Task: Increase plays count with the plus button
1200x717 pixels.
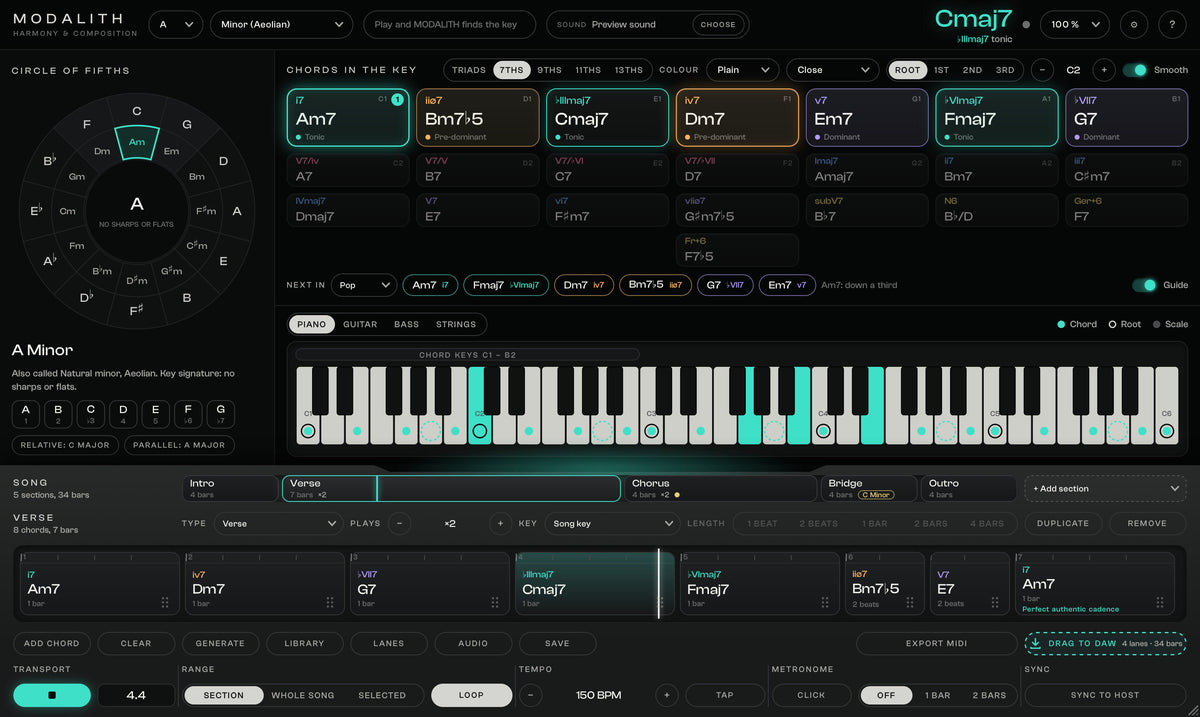Action: pyautogui.click(x=500, y=523)
